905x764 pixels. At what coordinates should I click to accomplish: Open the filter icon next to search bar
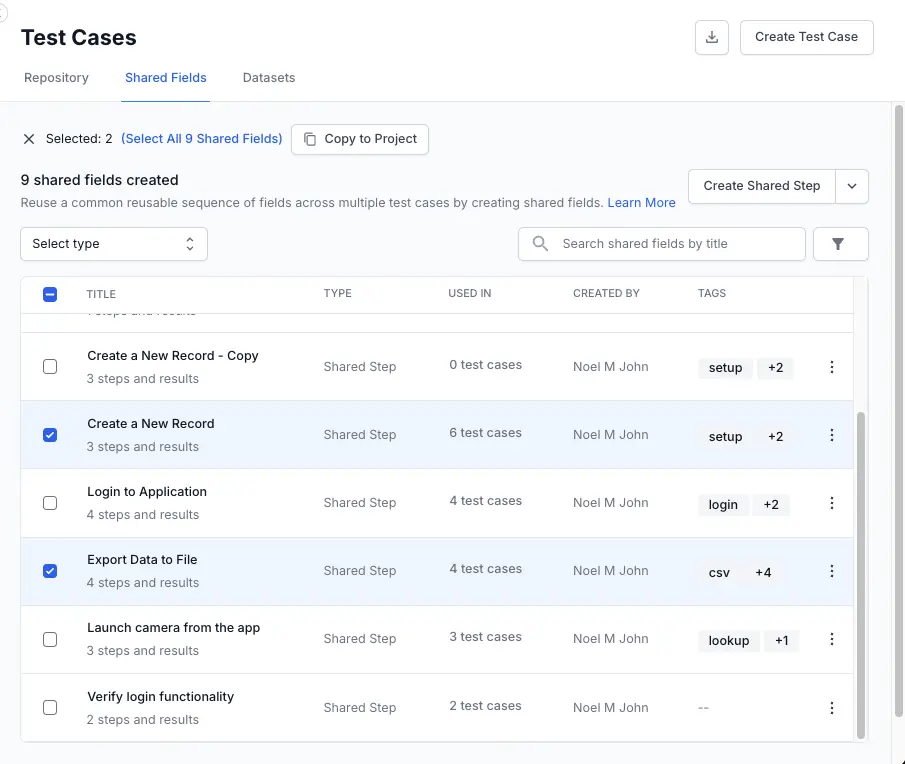pos(840,243)
